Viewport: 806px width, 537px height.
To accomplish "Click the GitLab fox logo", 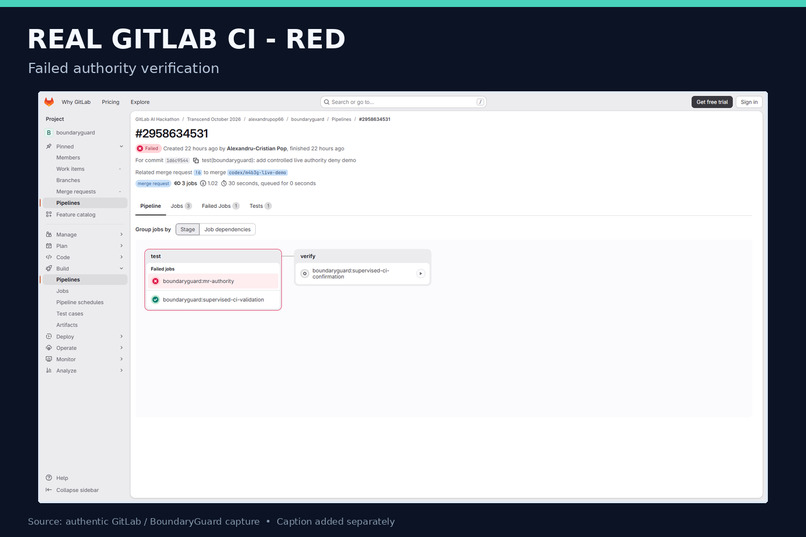I will coord(49,102).
